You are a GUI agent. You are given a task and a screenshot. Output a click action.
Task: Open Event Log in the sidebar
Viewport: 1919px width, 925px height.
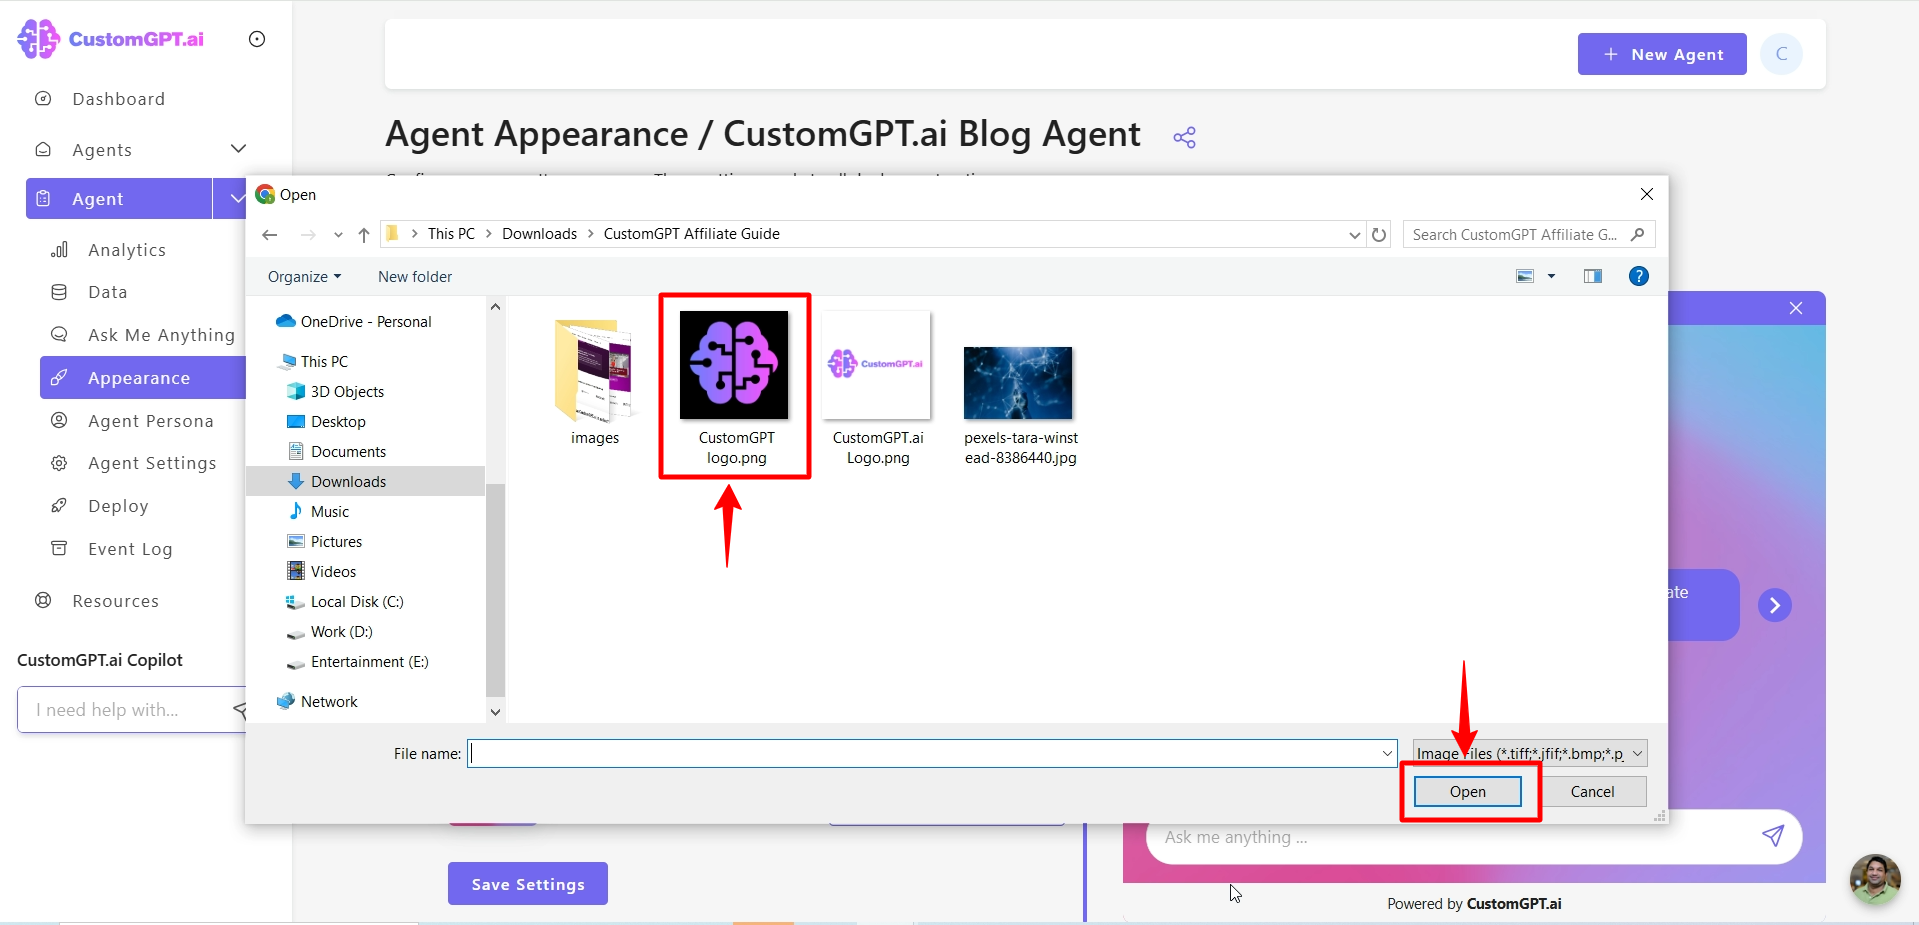[130, 549]
